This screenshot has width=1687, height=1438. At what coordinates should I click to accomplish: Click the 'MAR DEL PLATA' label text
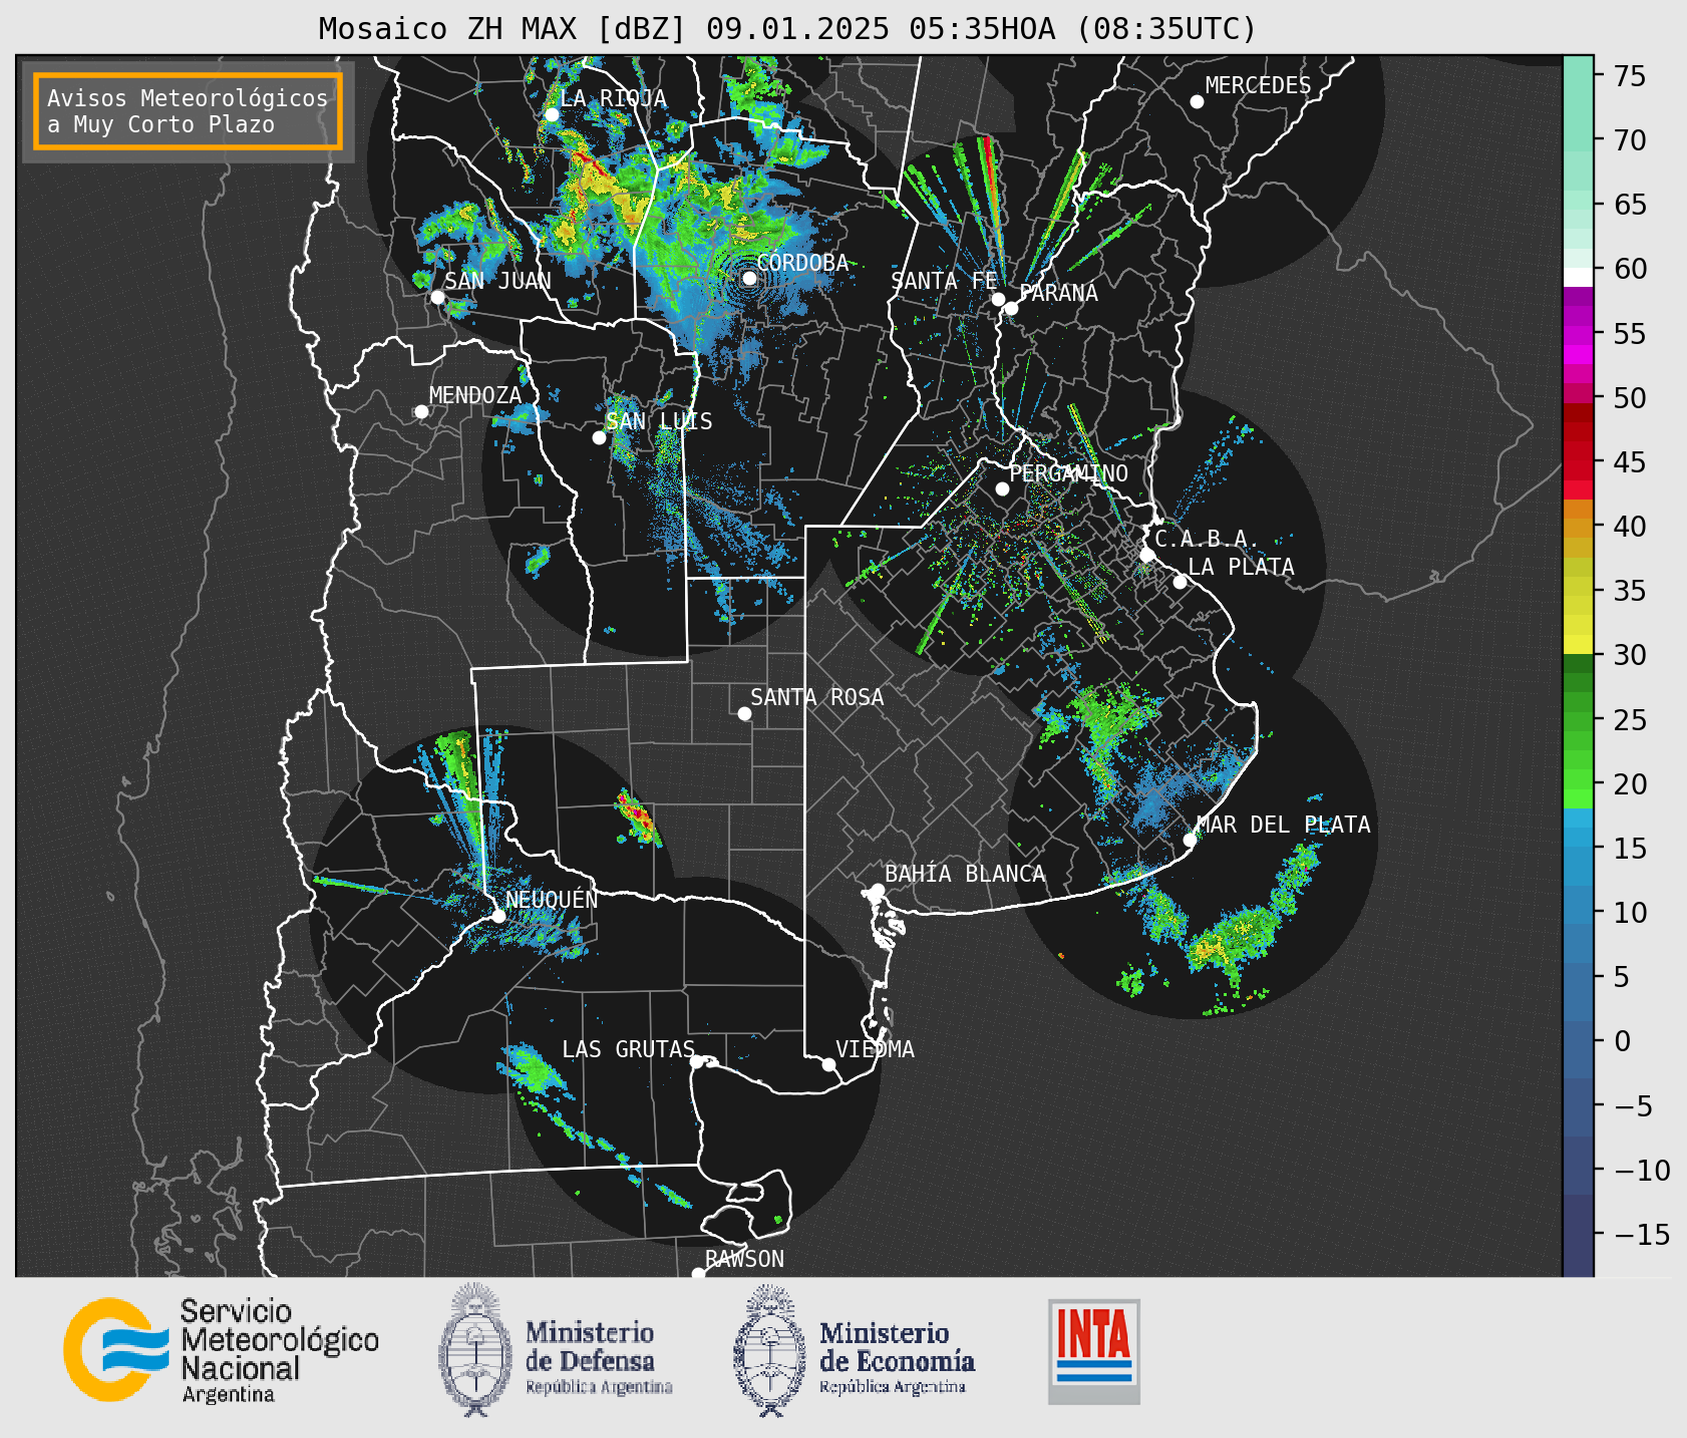[x=1283, y=825]
